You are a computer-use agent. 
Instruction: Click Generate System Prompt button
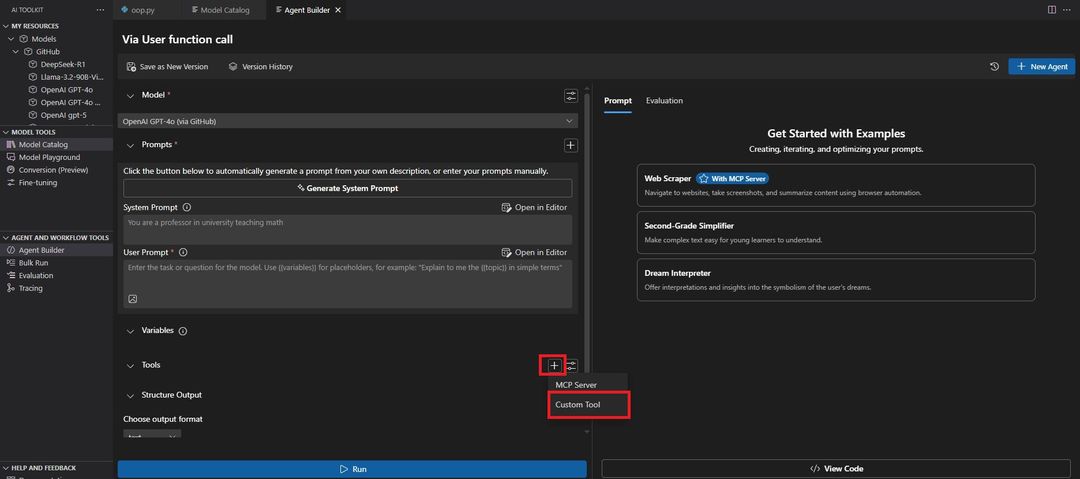tap(347, 188)
